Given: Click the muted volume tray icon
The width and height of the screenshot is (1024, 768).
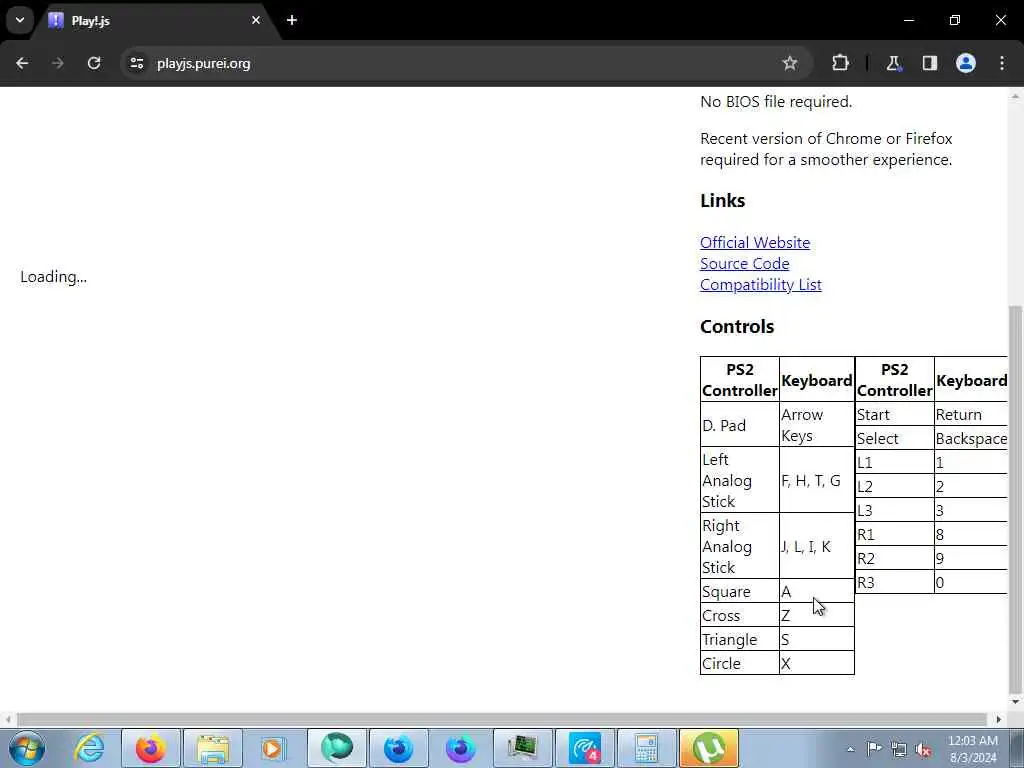Looking at the screenshot, I should [x=923, y=749].
